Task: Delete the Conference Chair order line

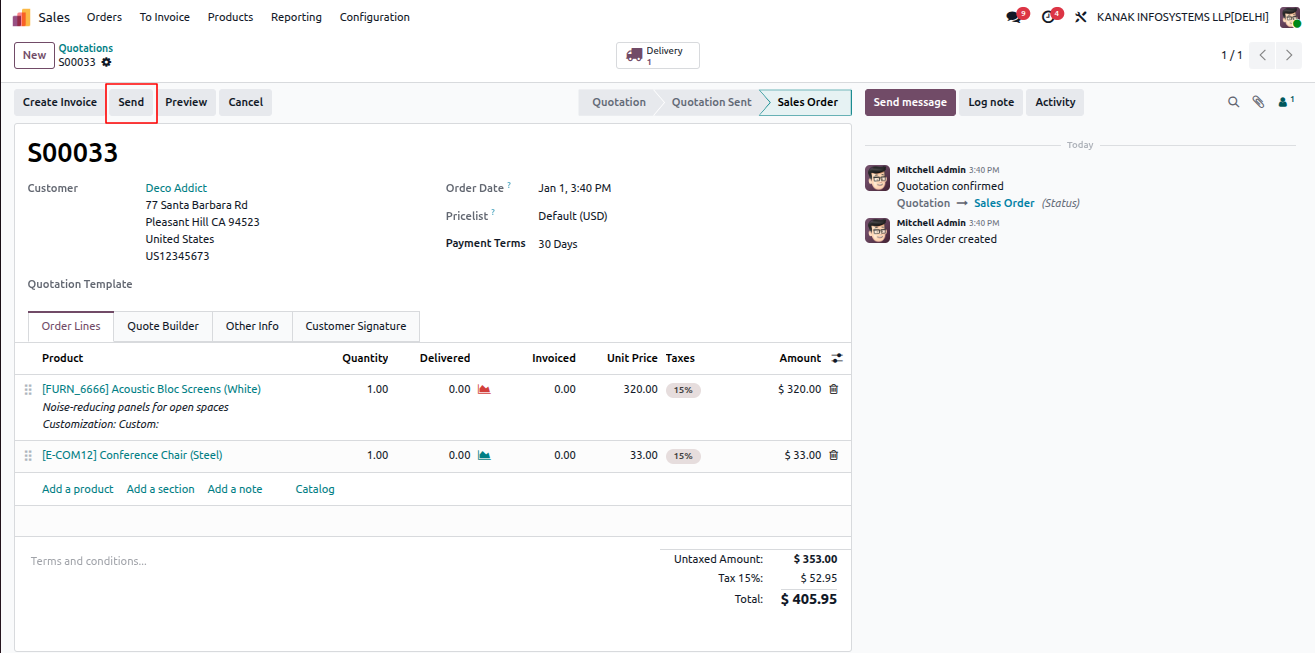Action: pyautogui.click(x=833, y=455)
